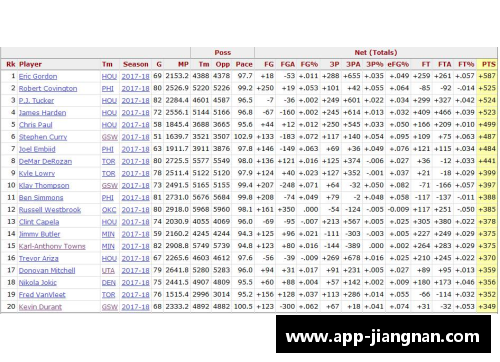Sort by the eFG% column header

(x=398, y=64)
